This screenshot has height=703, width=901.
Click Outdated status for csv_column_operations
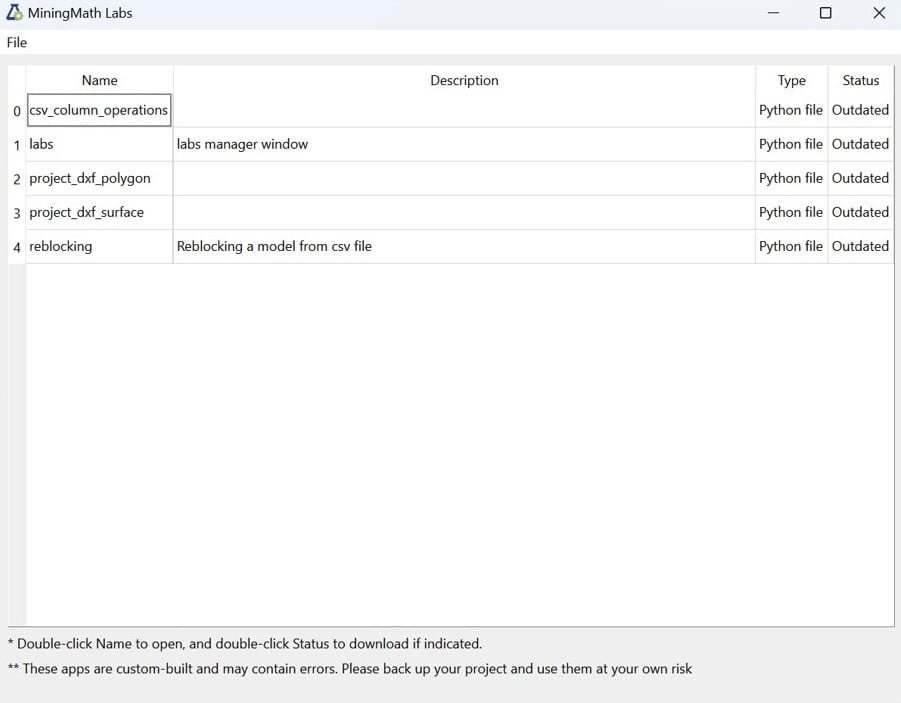(860, 110)
